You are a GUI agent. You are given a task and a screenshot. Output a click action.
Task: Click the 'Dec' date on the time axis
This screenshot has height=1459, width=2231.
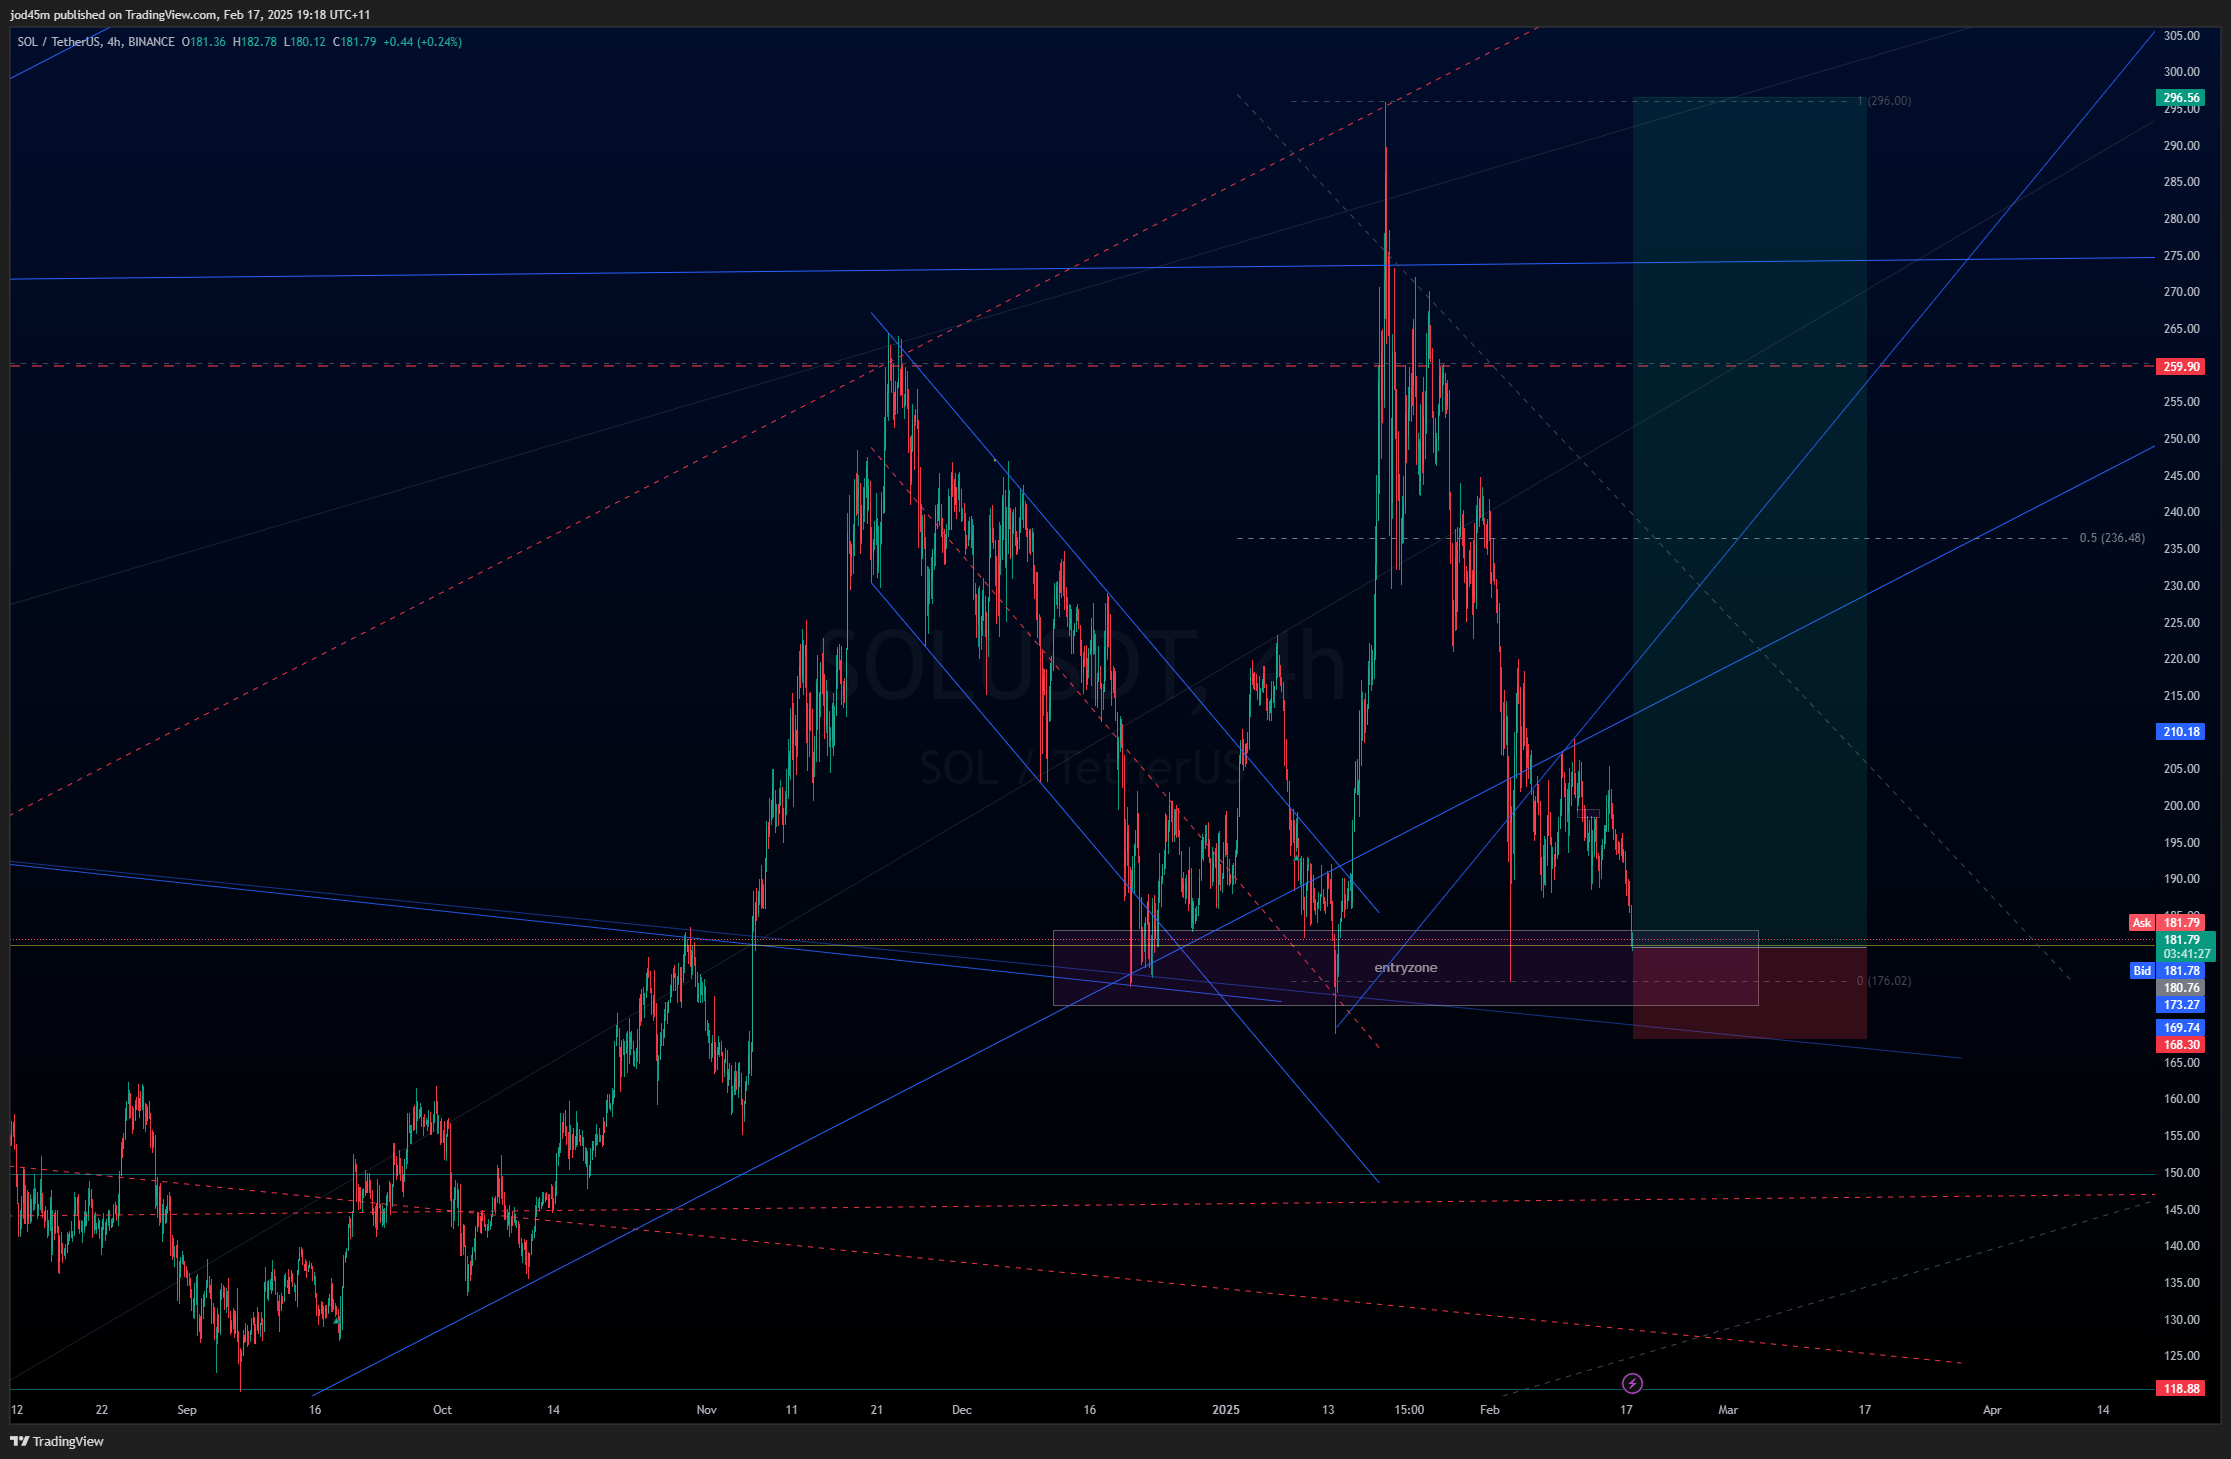click(x=962, y=1410)
